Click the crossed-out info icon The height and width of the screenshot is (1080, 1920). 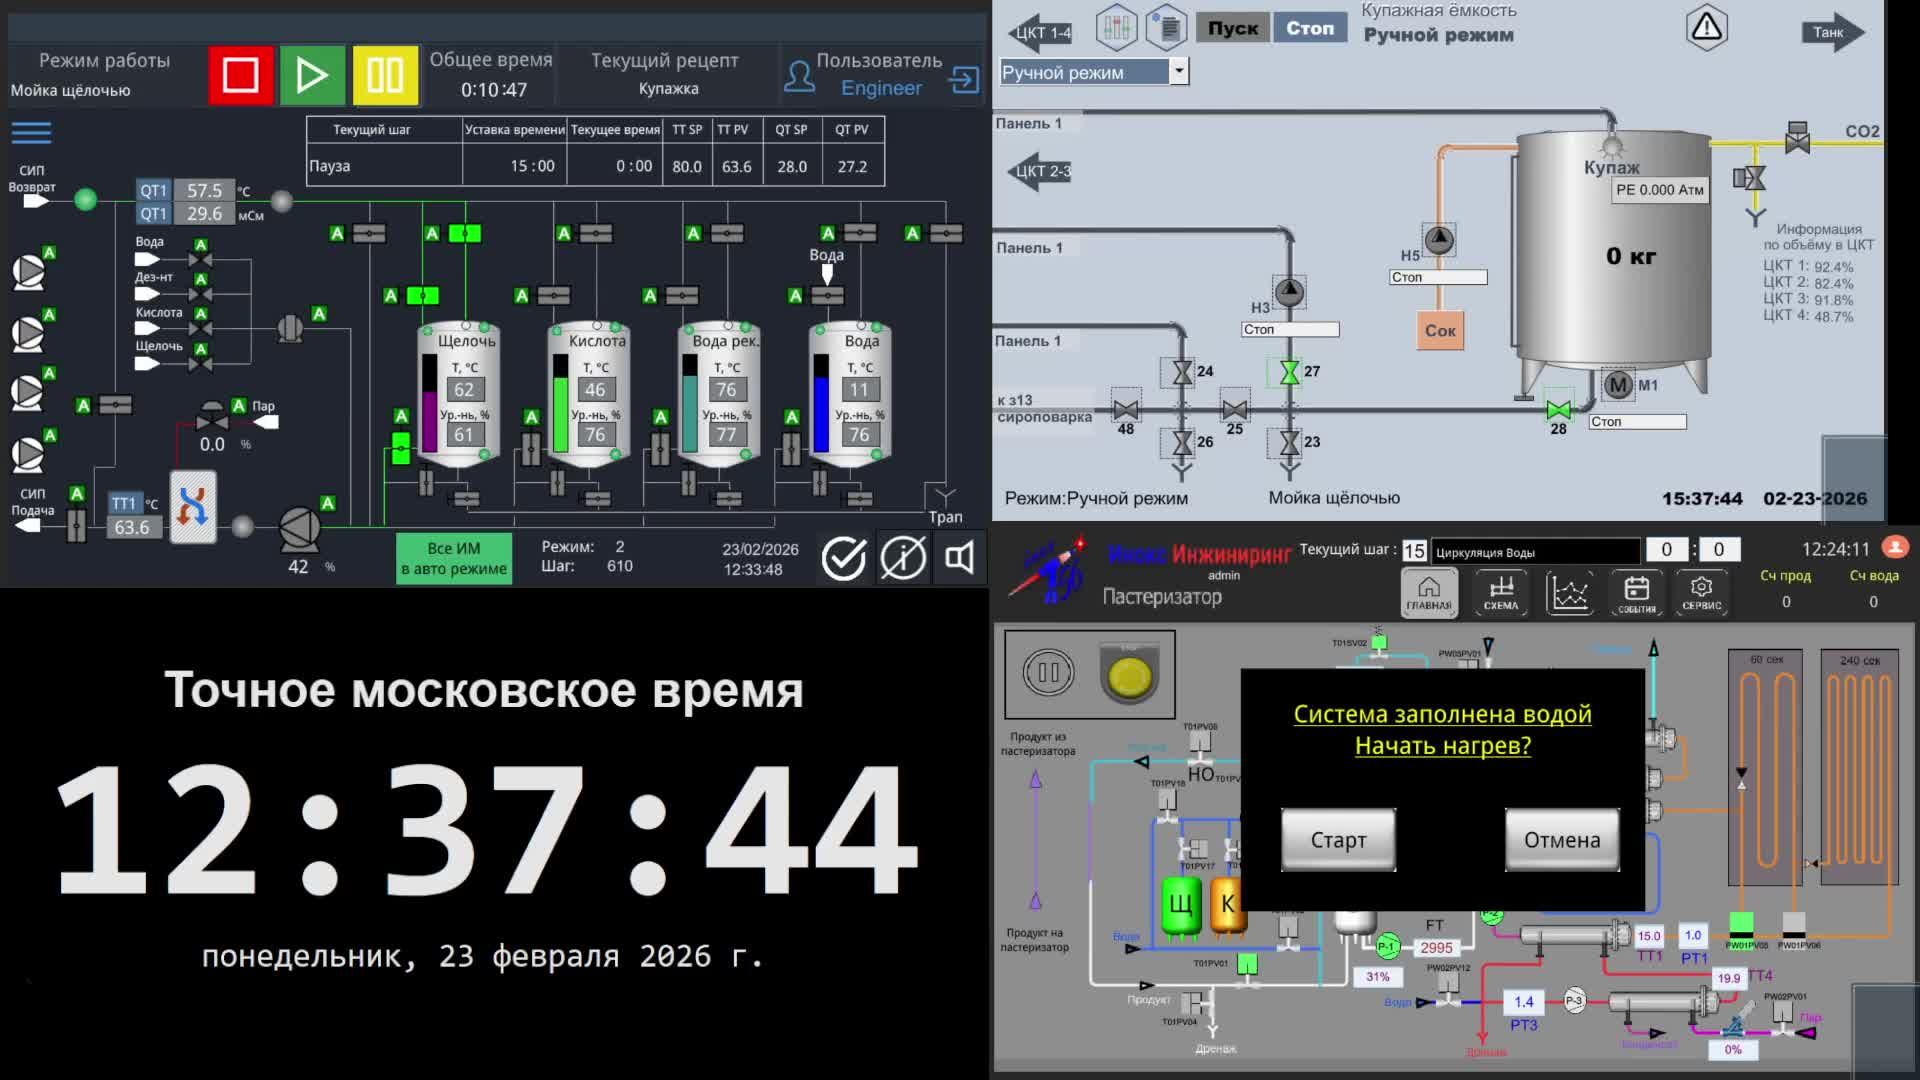902,558
